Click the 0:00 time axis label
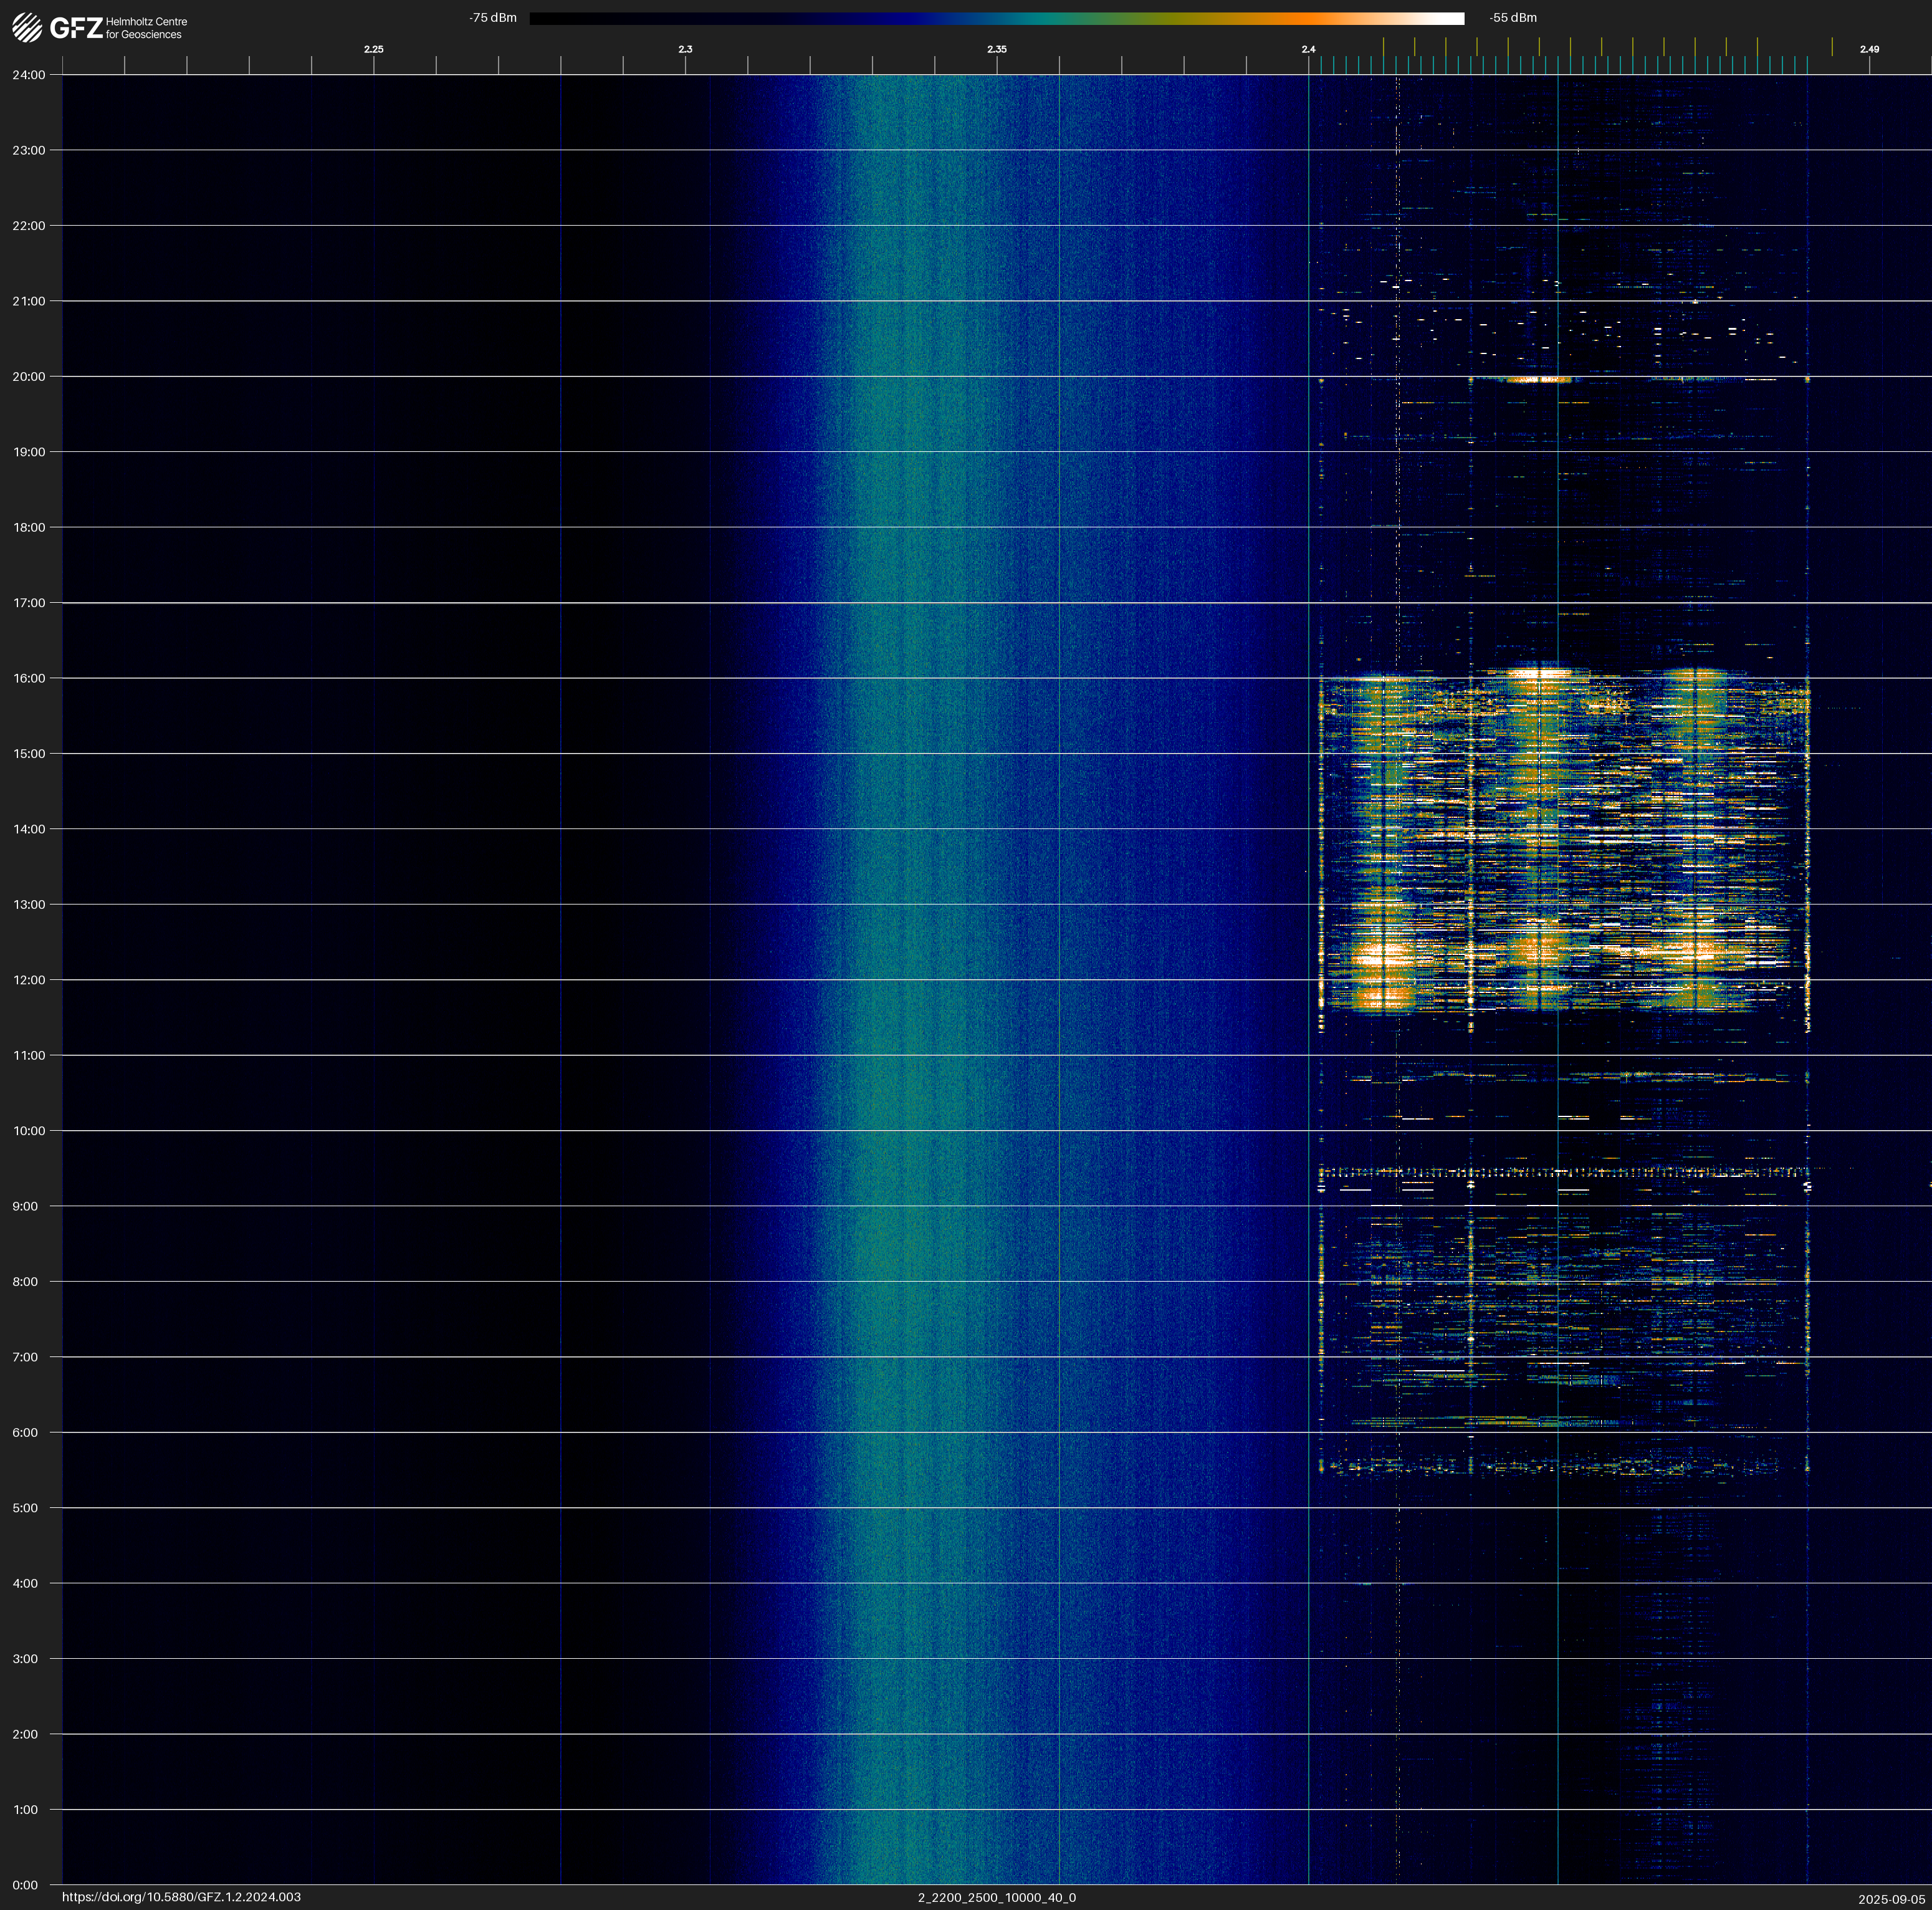The image size is (1932, 1910). pos(25,1885)
